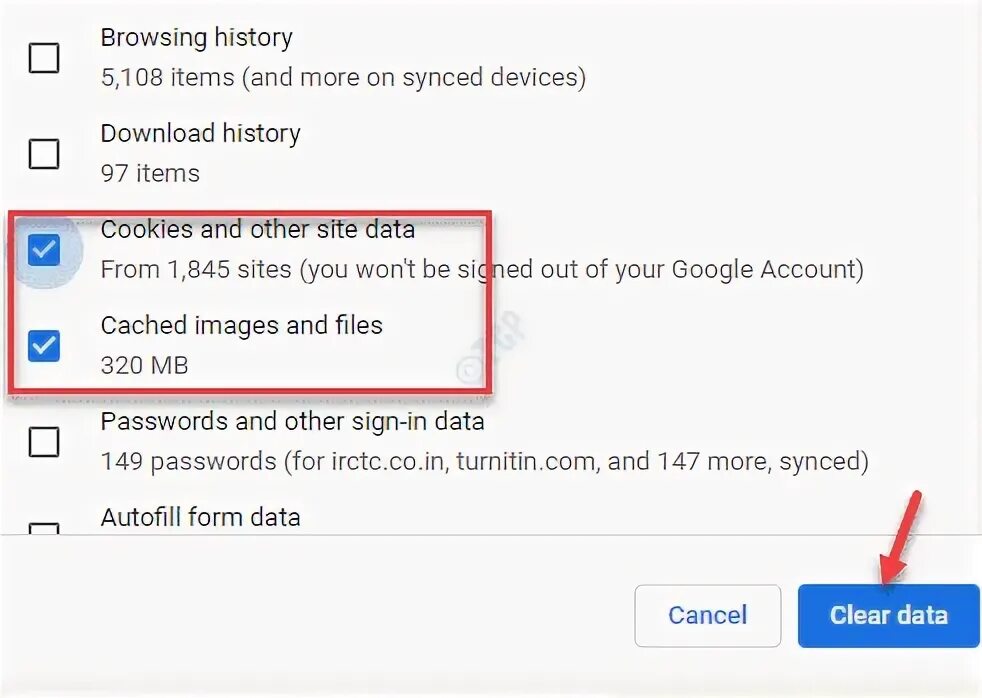Select the "Cached images and files" heading
982x698 pixels.
tap(241, 325)
